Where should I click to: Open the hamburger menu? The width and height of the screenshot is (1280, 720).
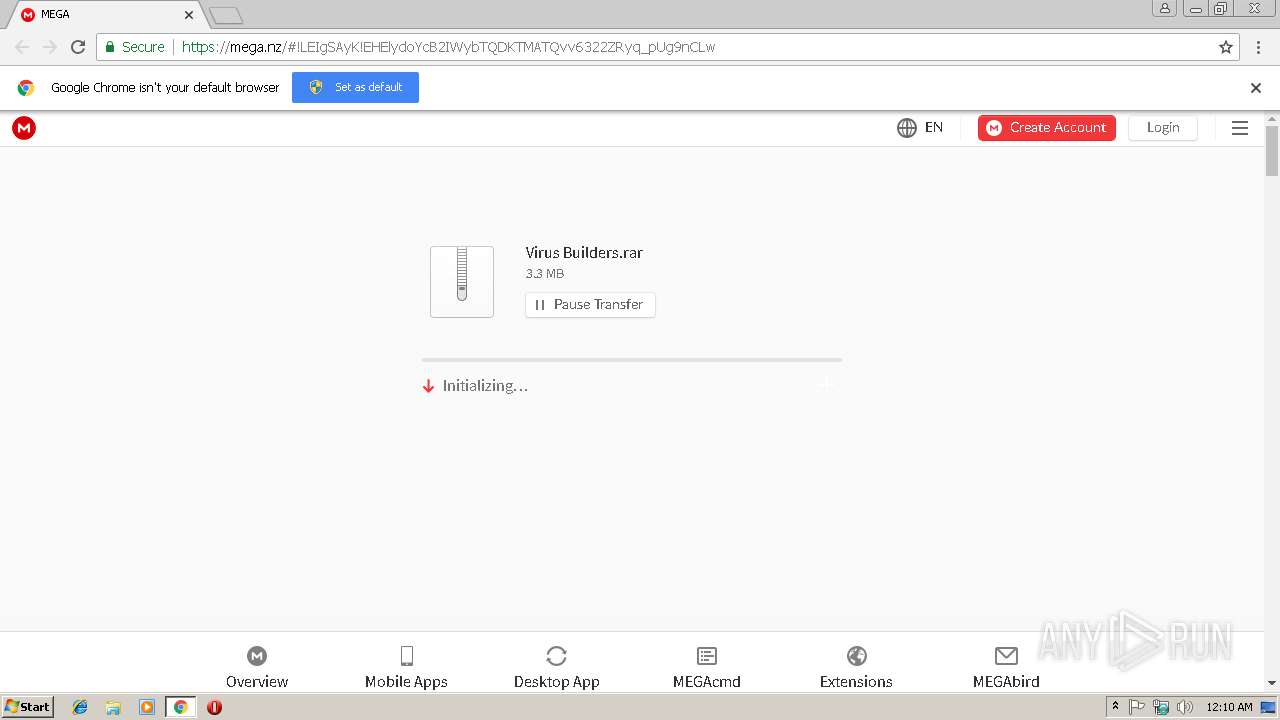pyautogui.click(x=1240, y=128)
